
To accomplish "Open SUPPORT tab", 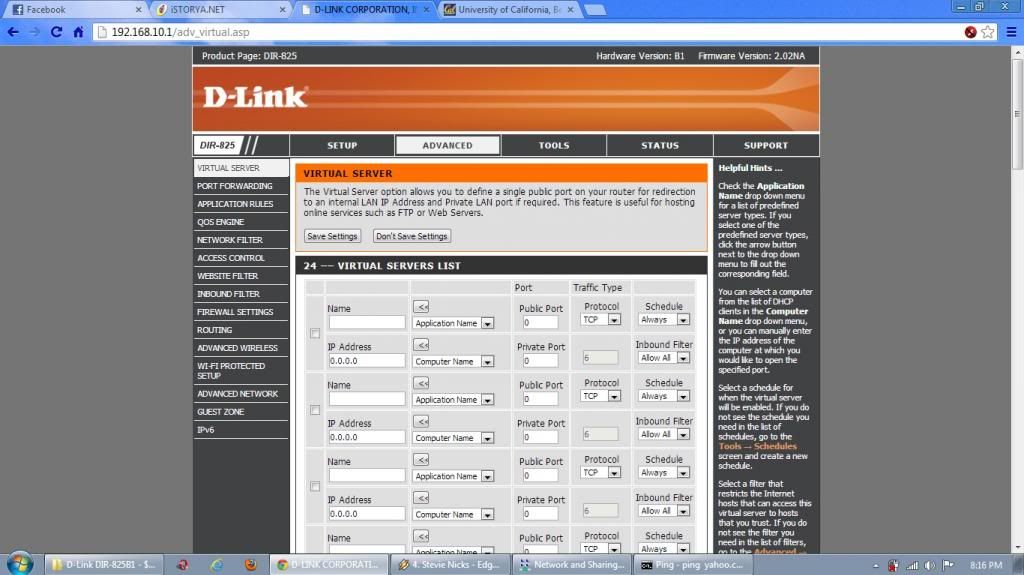I will tap(766, 145).
